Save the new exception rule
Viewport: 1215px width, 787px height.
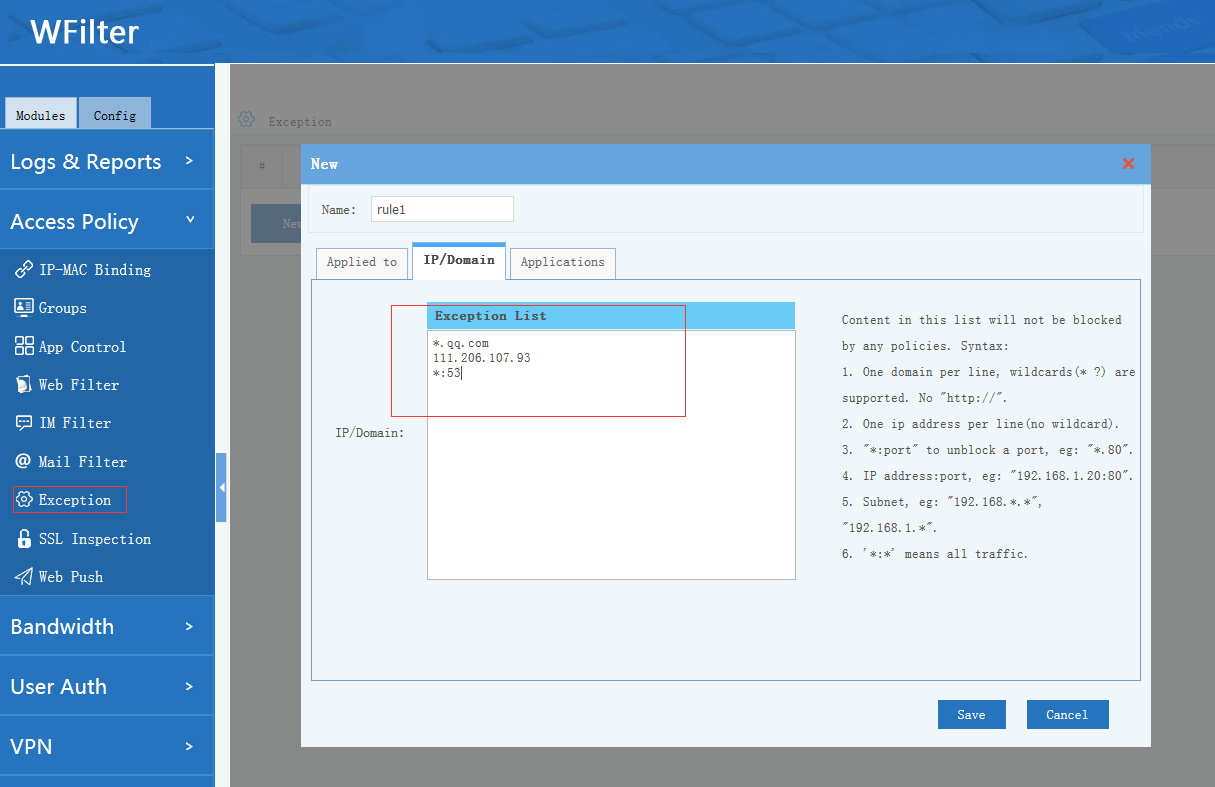(x=971, y=714)
